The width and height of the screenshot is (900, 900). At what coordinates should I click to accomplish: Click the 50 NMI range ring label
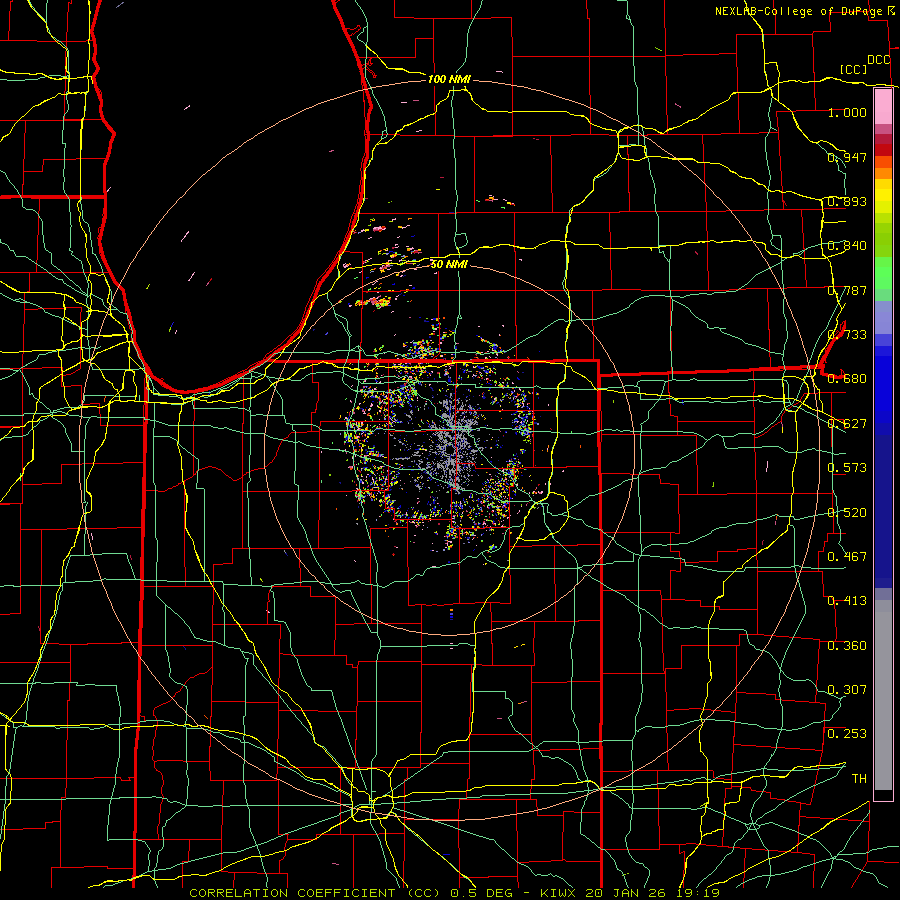449,264
